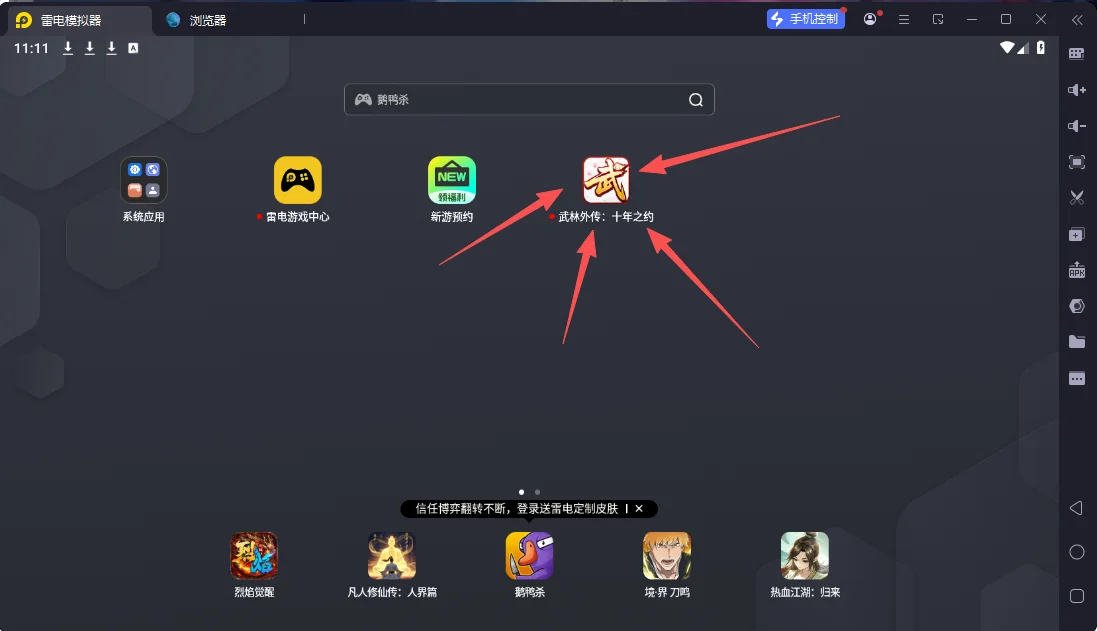Open the 烈焰觉醒 game icon

click(254, 556)
